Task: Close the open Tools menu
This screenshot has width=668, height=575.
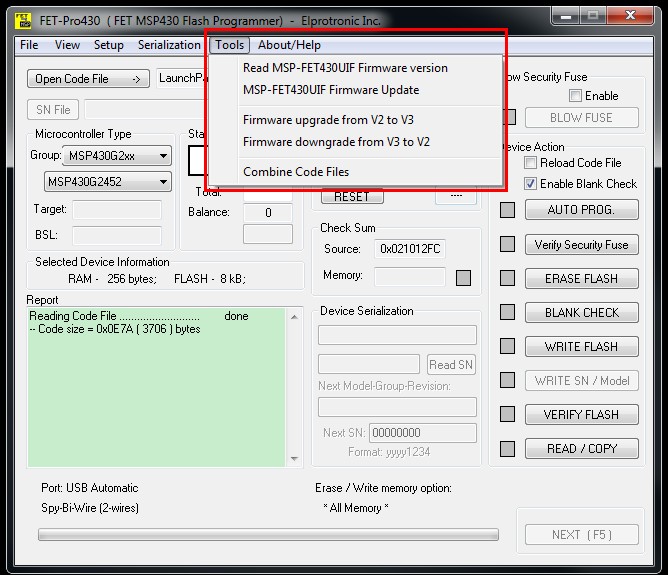Action: (229, 45)
